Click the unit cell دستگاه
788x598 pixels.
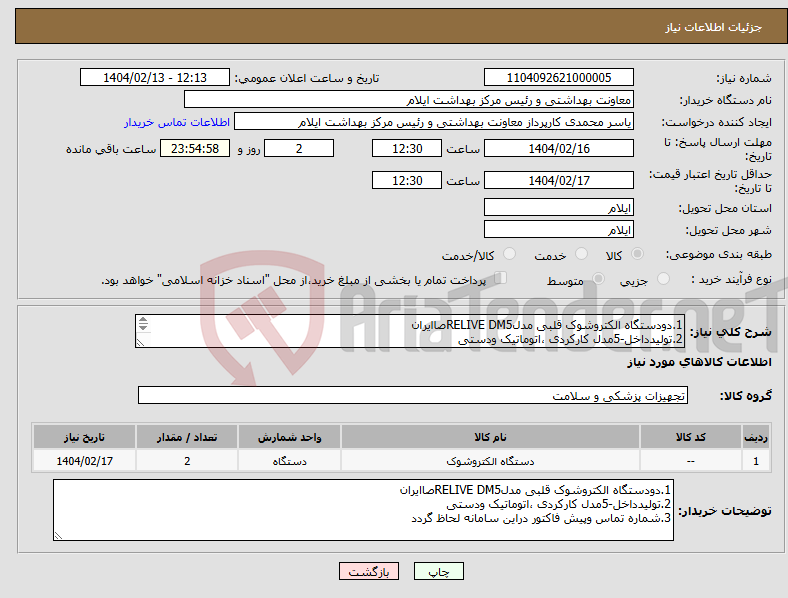[289, 460]
